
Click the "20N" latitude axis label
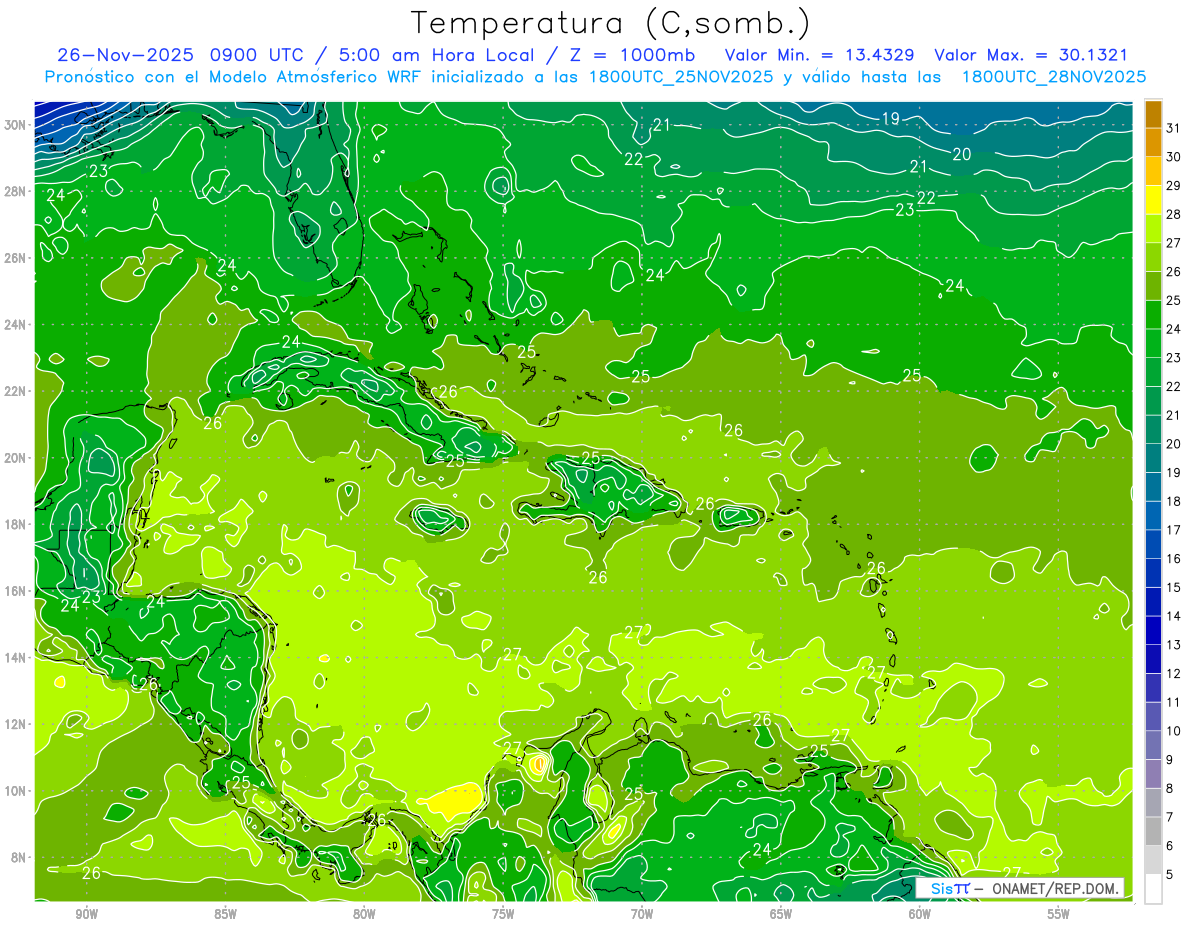15,458
